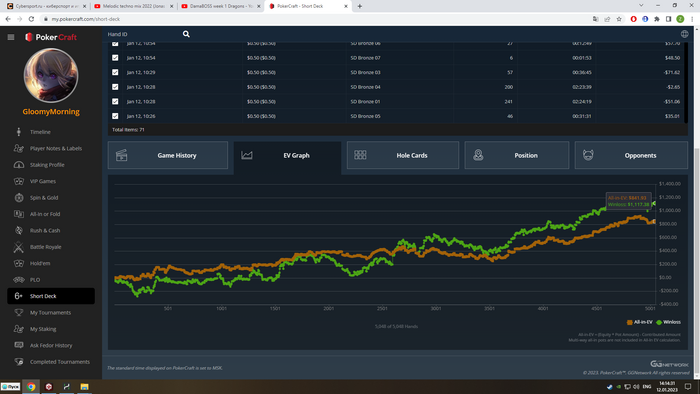Uncheck the SD Bronze 04 session row
Screen dimensions: 700x394
(115, 87)
